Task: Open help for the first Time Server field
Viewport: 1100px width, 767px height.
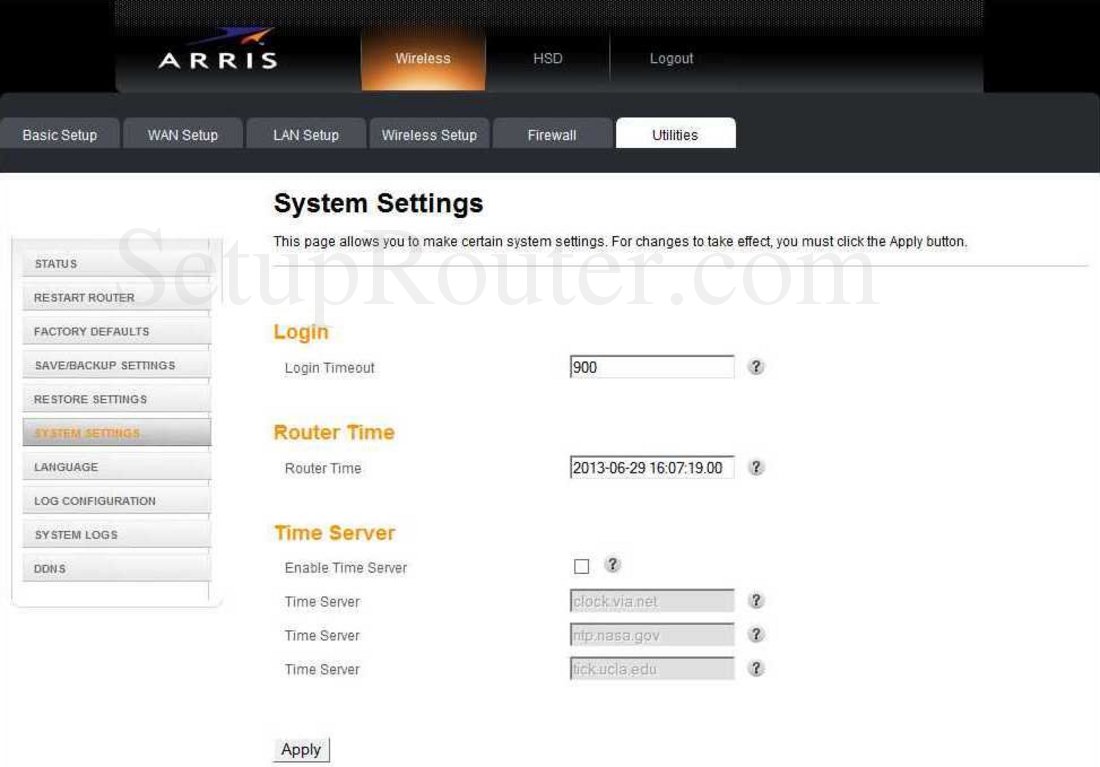Action: coord(757,600)
